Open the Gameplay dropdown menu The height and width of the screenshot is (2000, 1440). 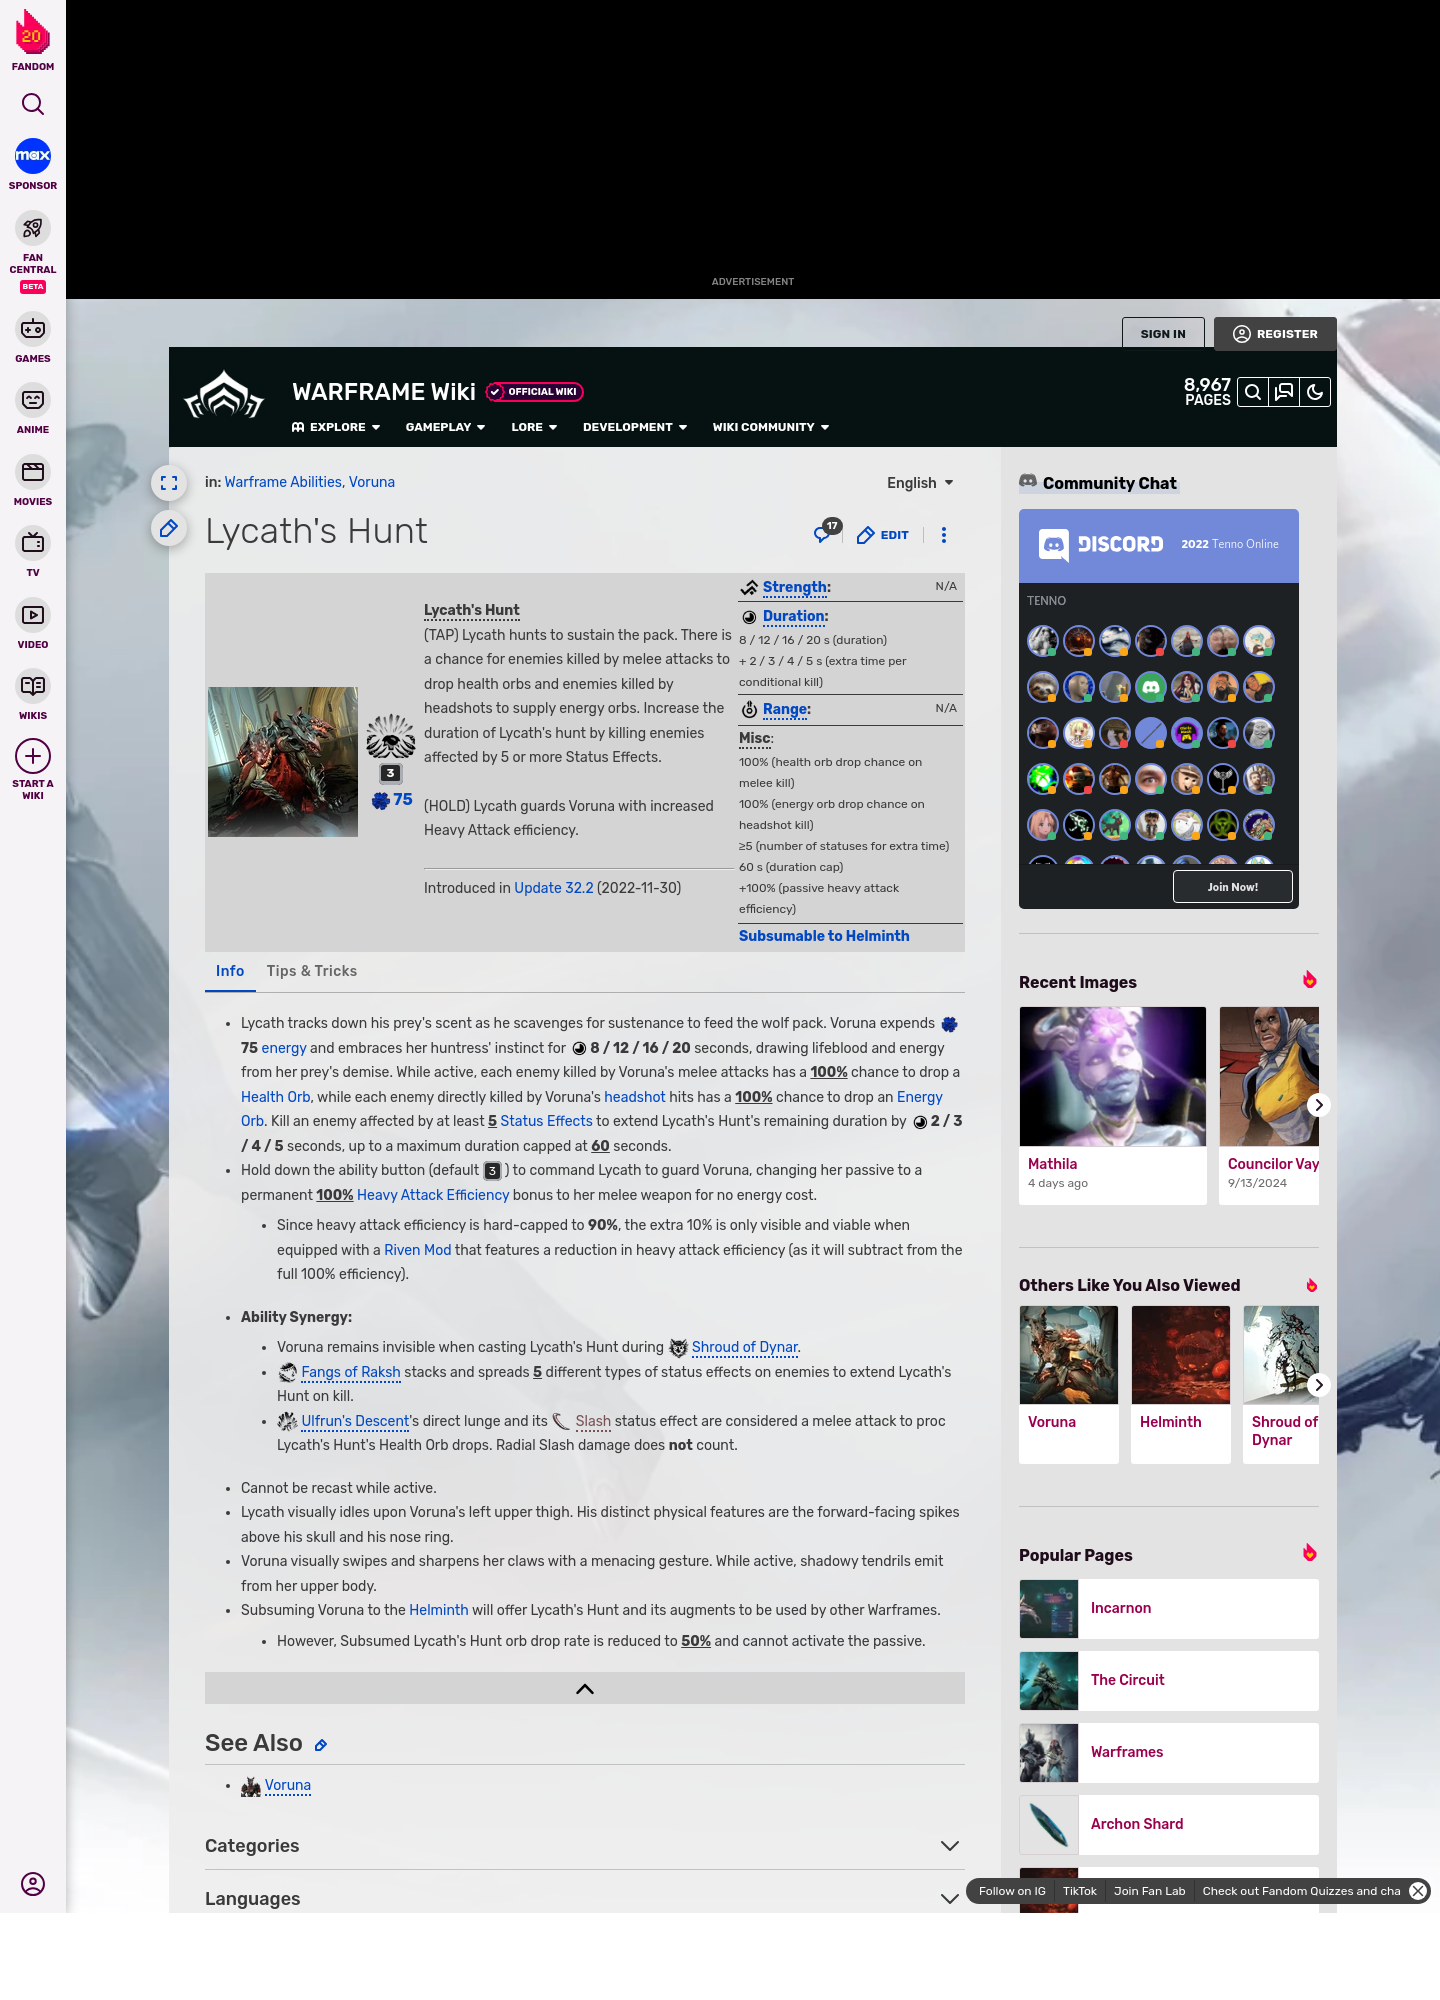[x=445, y=427]
